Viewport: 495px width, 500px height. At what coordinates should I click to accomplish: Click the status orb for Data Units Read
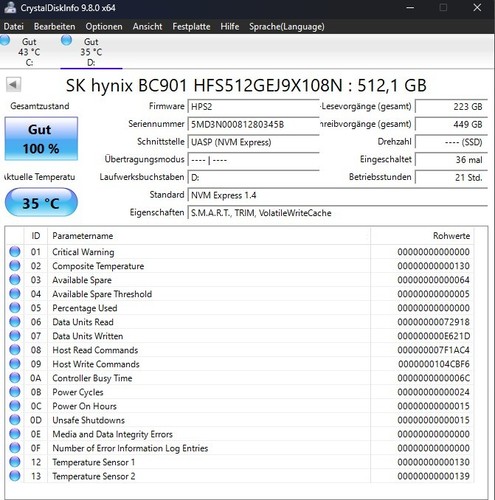coord(15,322)
